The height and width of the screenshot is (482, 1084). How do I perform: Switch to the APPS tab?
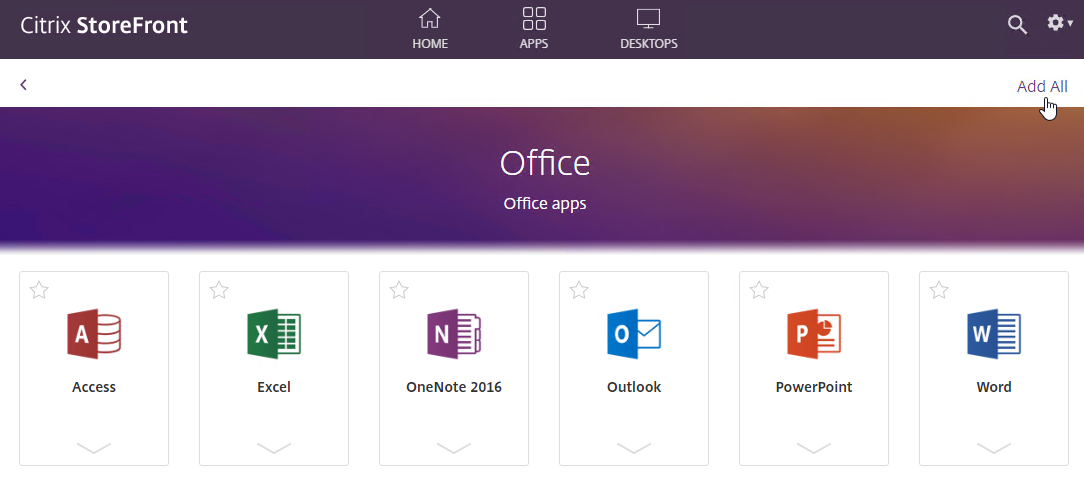coord(534,29)
